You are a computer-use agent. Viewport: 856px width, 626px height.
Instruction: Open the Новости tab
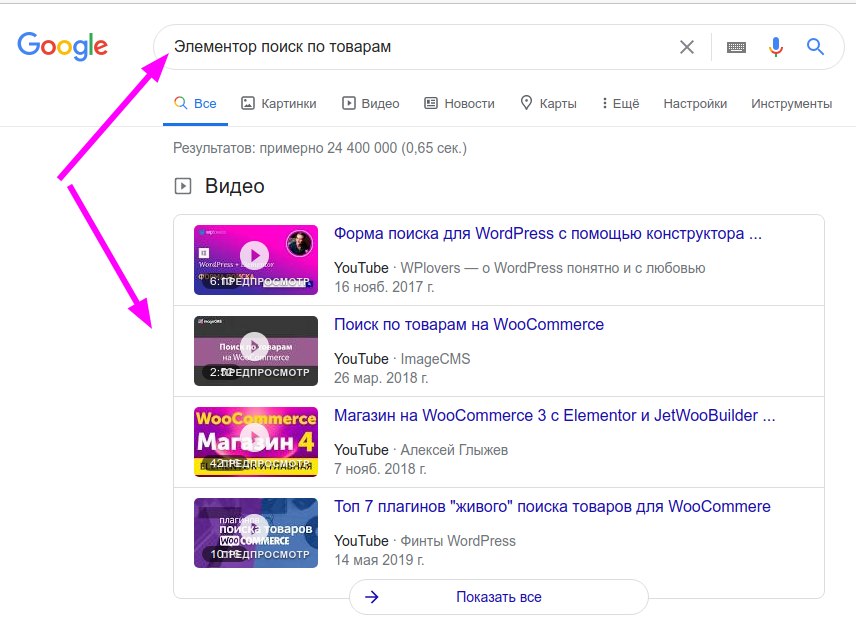[x=459, y=104]
